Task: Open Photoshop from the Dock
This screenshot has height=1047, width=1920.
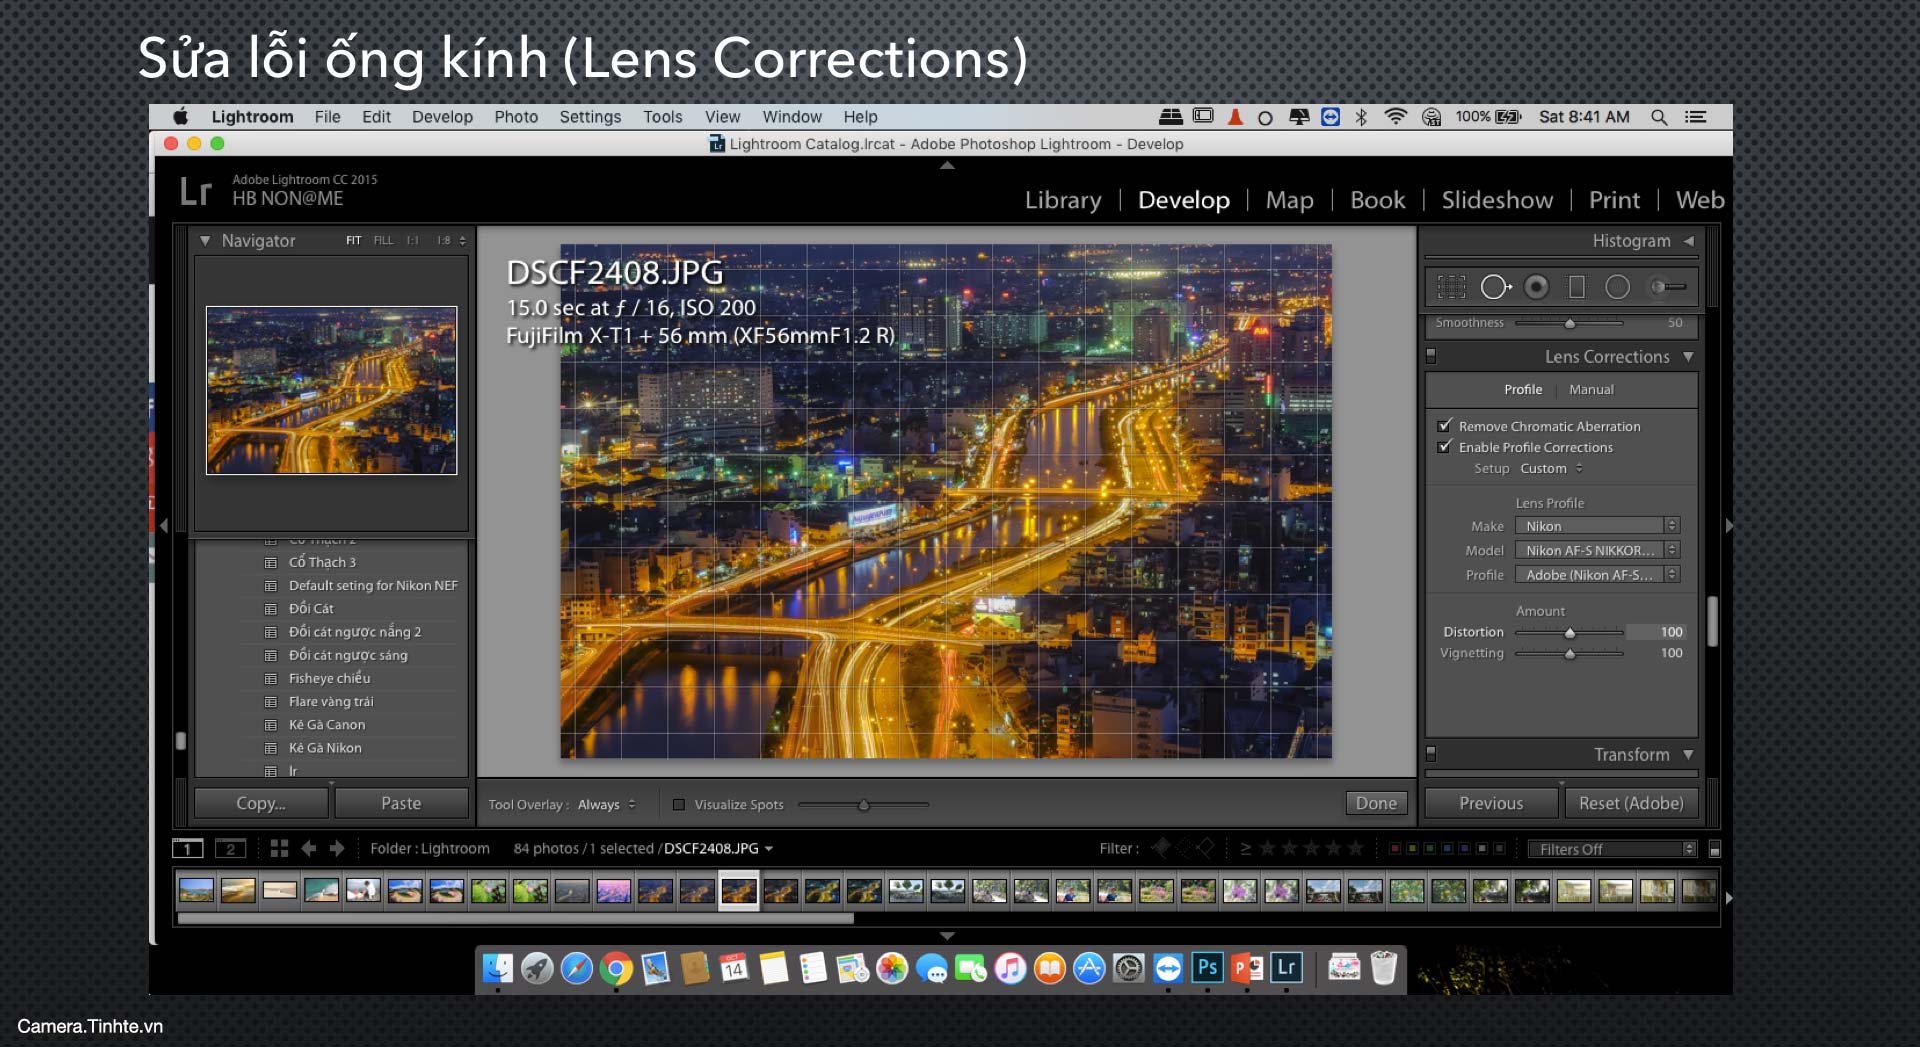Action: click(x=1207, y=968)
